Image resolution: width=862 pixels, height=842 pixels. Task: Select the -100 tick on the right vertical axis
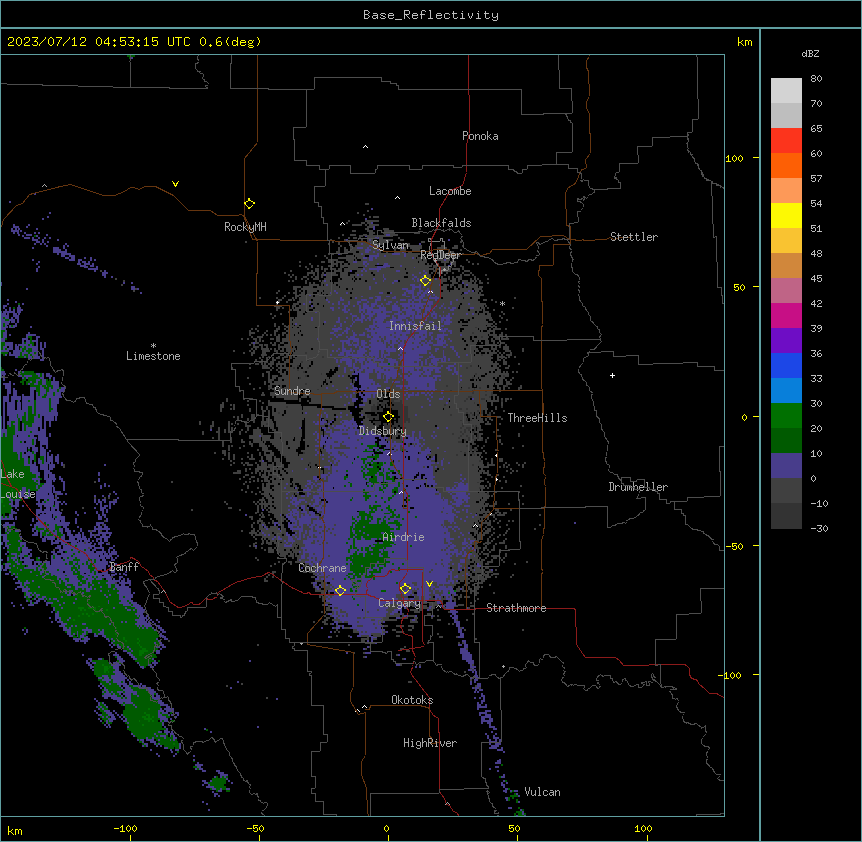pos(731,675)
